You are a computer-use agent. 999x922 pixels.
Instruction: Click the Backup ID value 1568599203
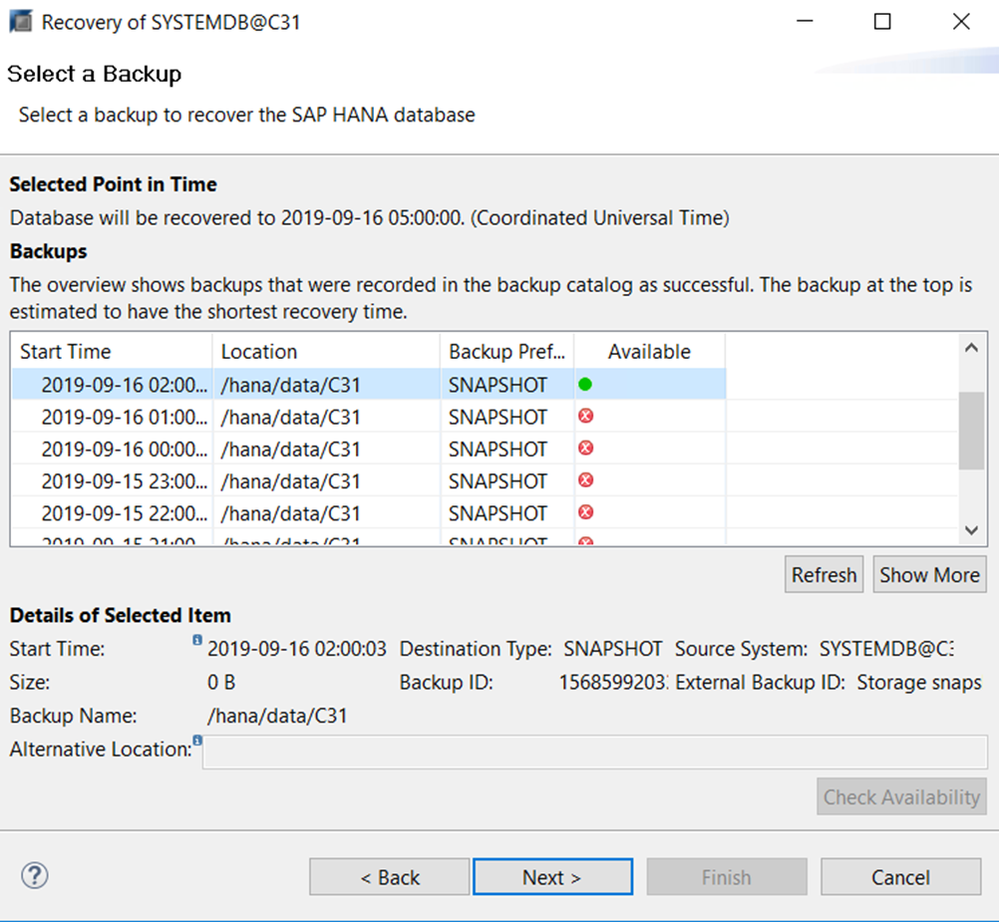[613, 682]
